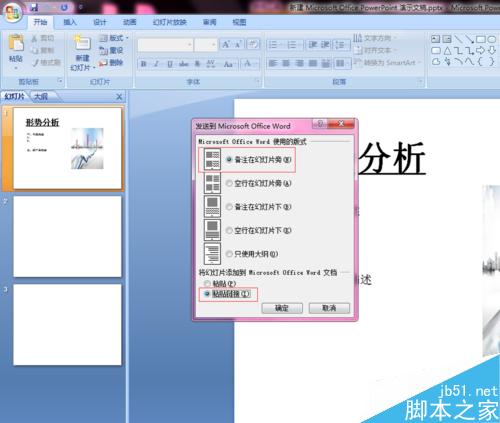Open the quick access toolbar customize arrow

(80, 7)
